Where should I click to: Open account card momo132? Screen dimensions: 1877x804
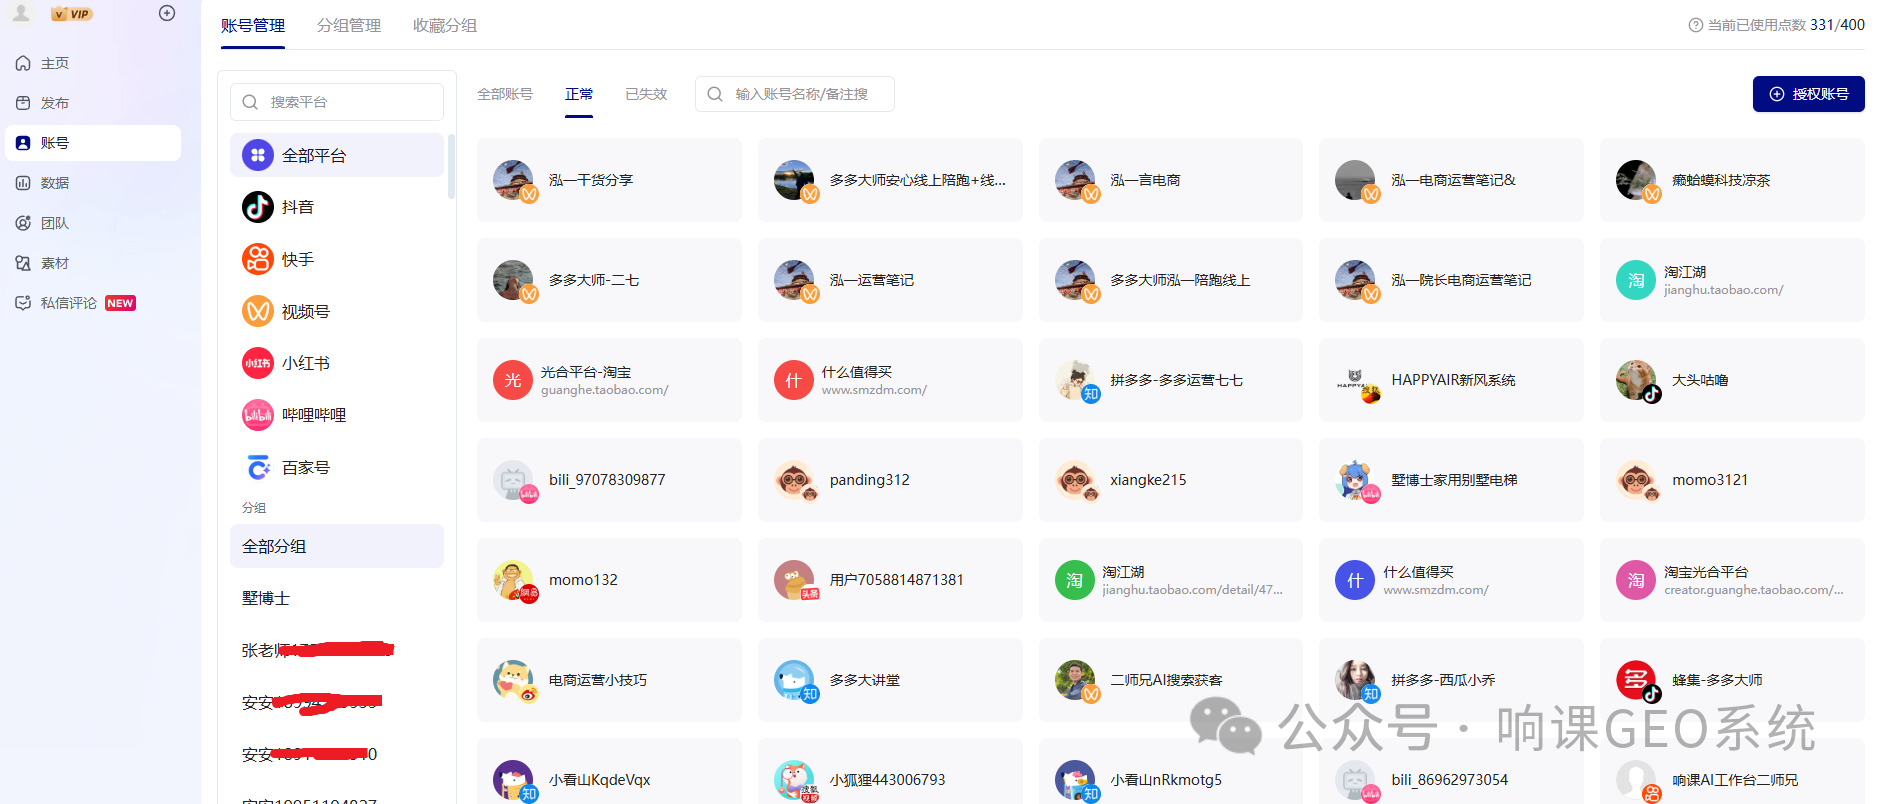point(609,580)
